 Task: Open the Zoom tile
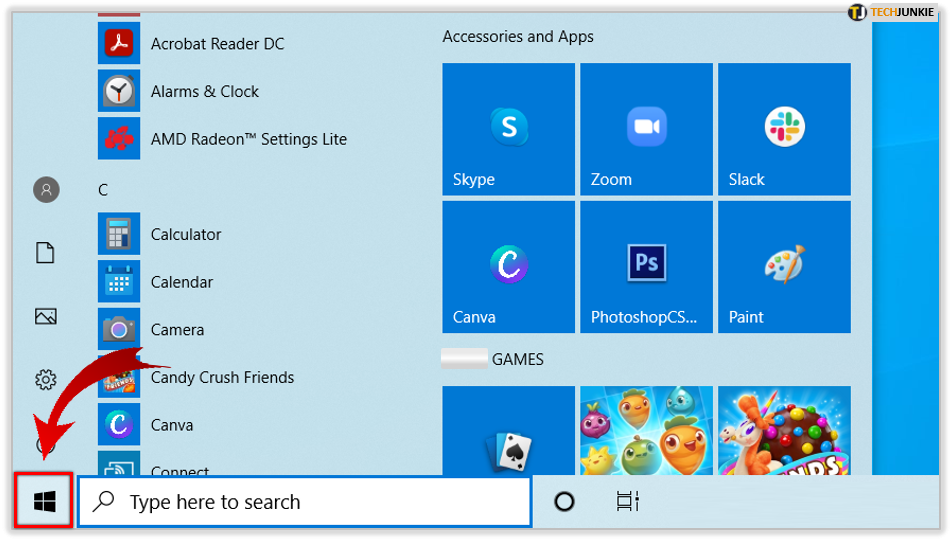pyautogui.click(x=646, y=129)
